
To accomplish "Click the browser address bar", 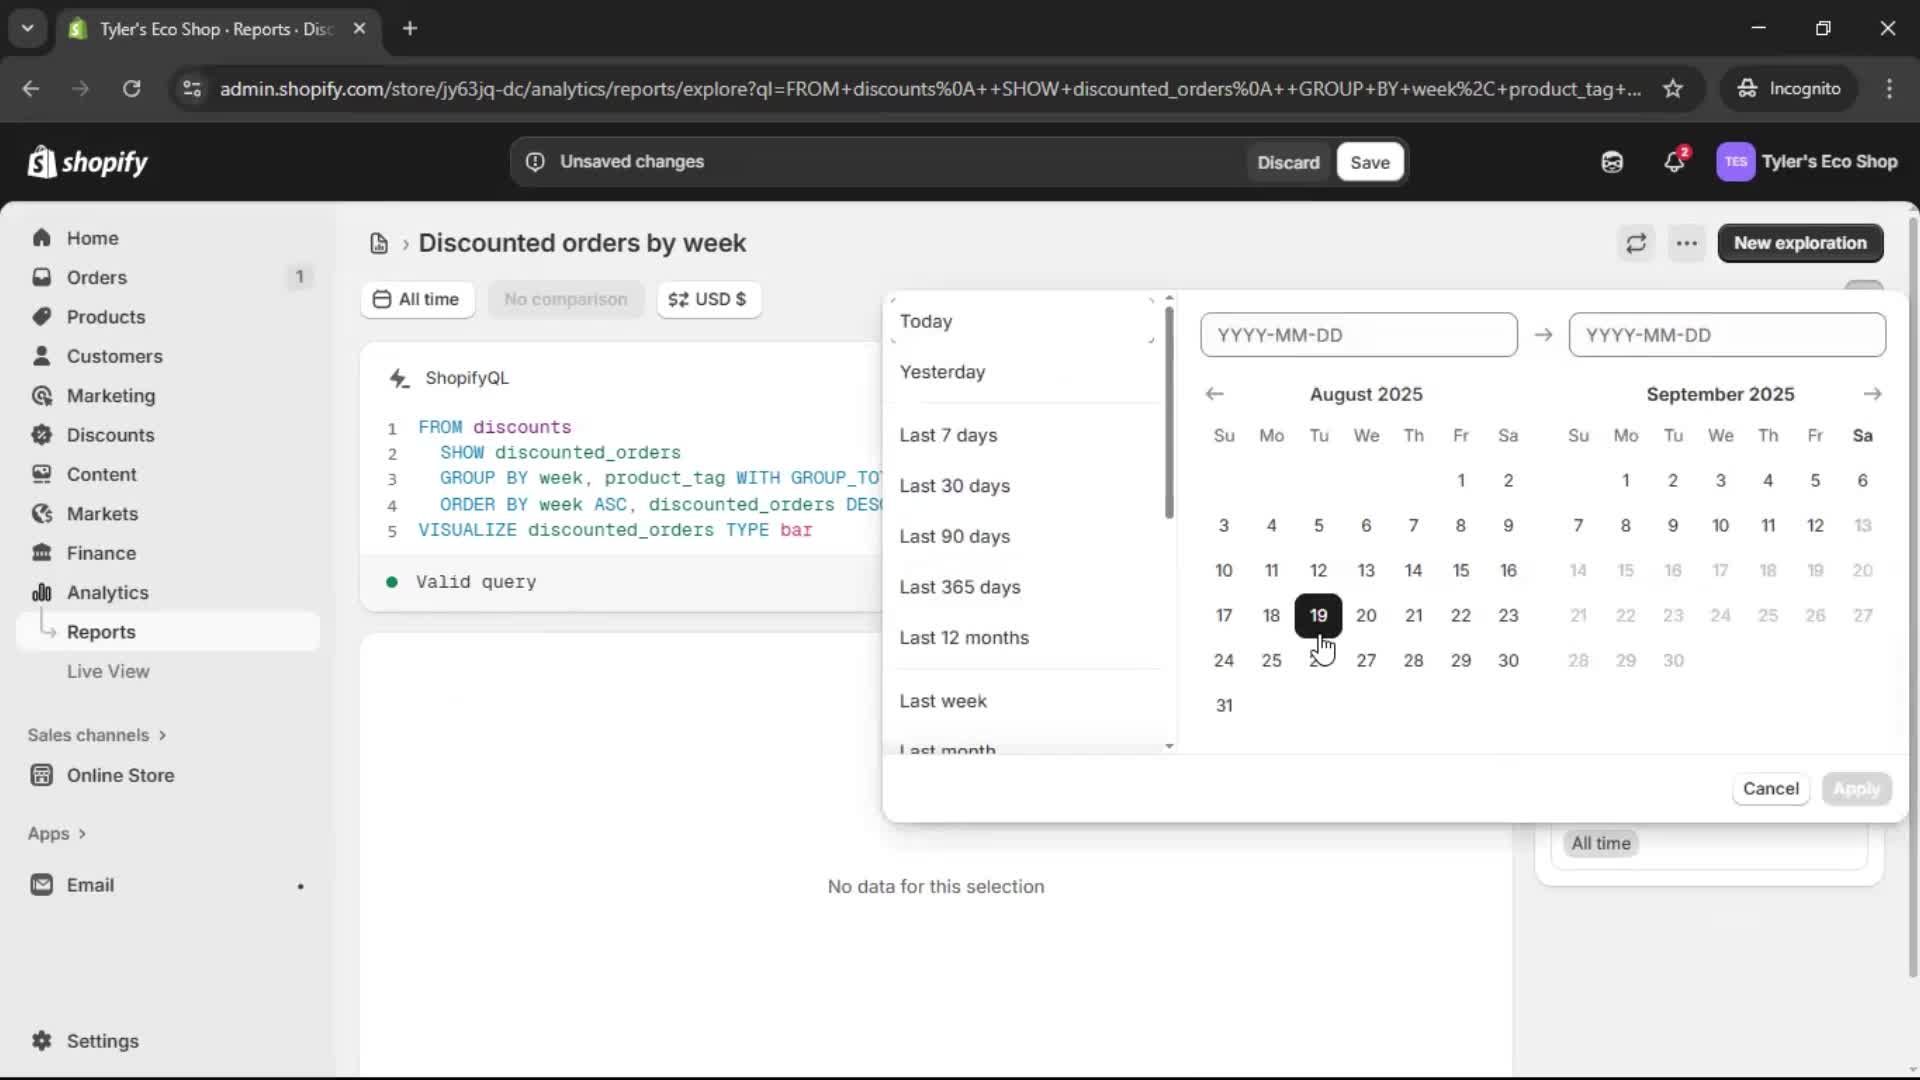I will (930, 89).
